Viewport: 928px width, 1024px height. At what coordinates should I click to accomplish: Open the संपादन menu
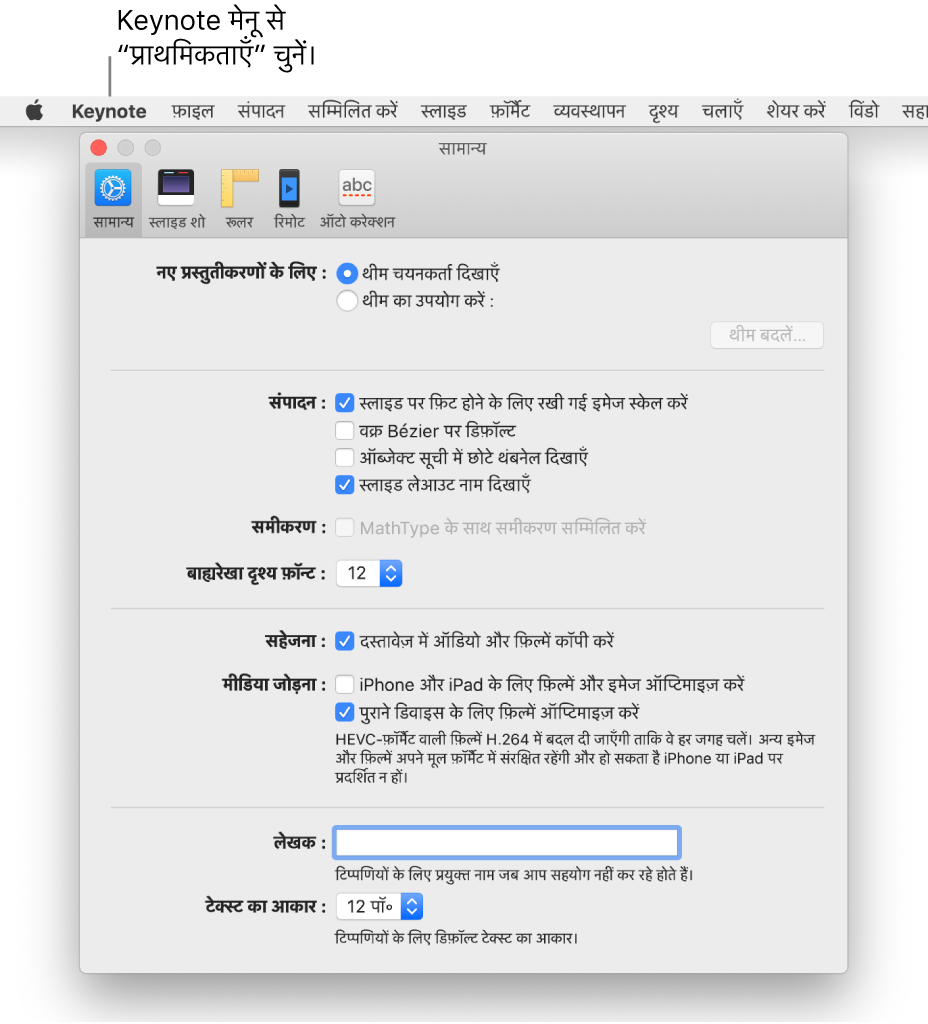click(x=261, y=111)
